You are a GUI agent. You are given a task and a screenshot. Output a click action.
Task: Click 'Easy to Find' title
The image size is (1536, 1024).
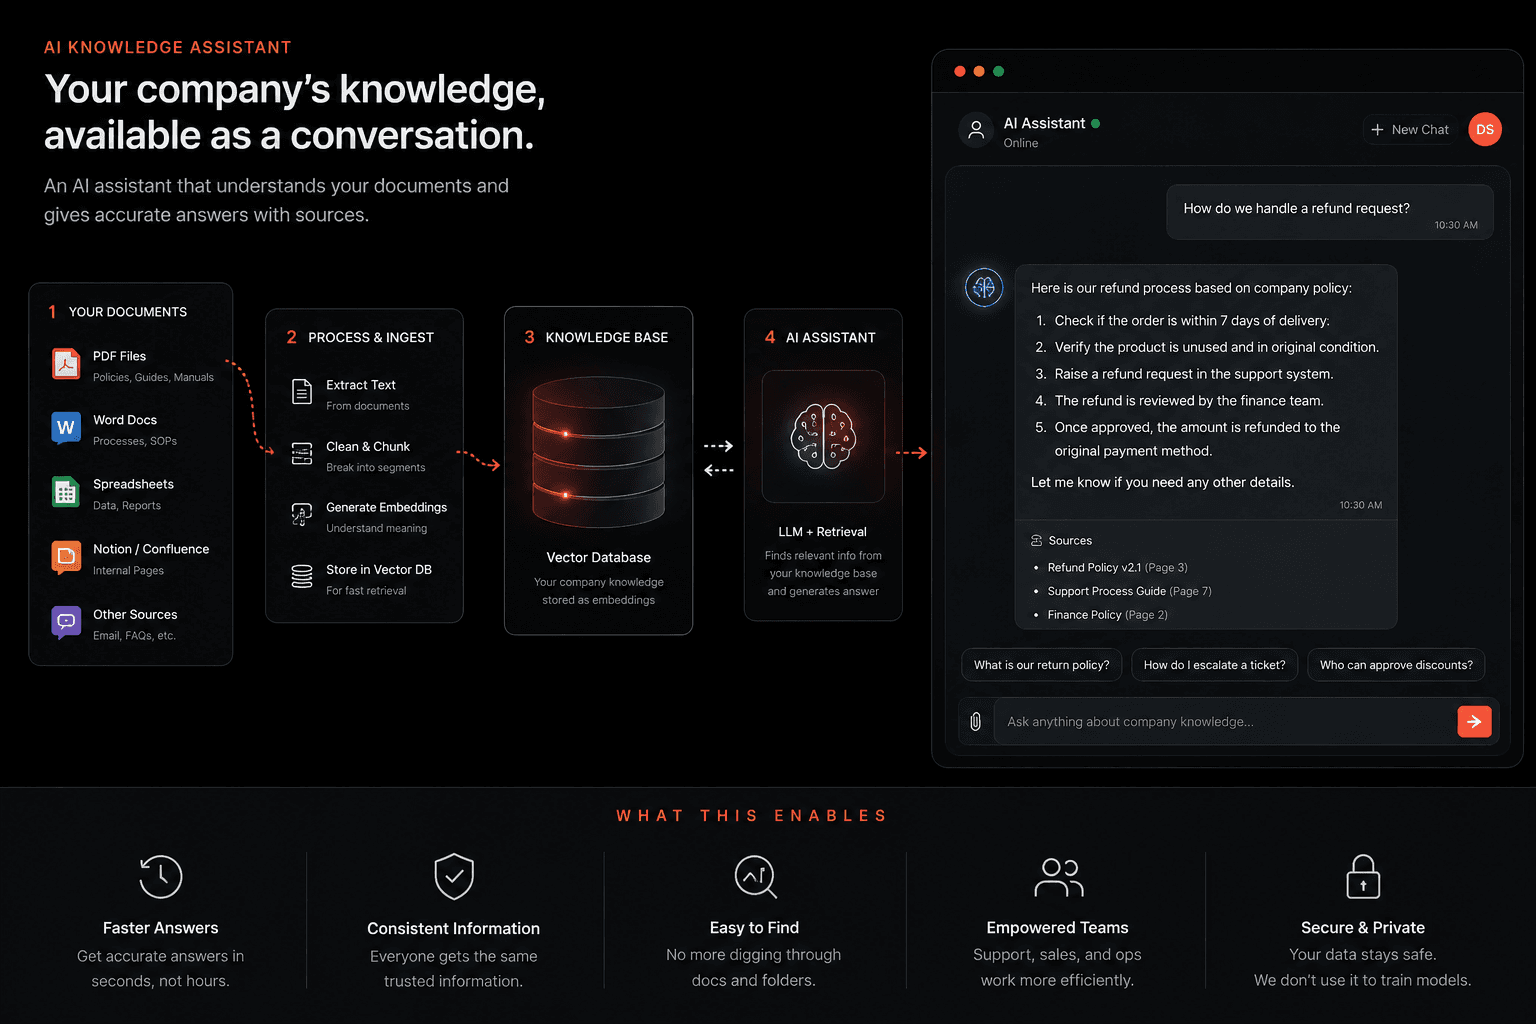click(754, 928)
